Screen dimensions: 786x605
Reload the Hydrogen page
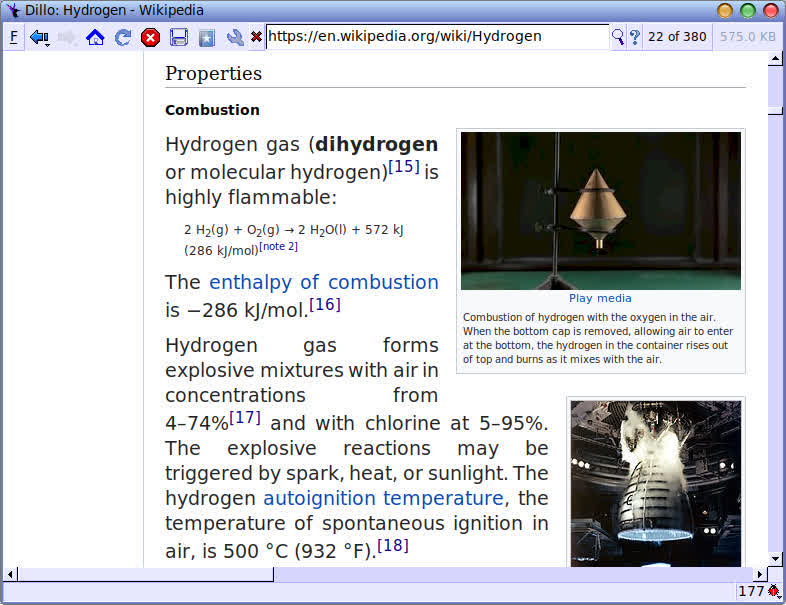pyautogui.click(x=123, y=38)
